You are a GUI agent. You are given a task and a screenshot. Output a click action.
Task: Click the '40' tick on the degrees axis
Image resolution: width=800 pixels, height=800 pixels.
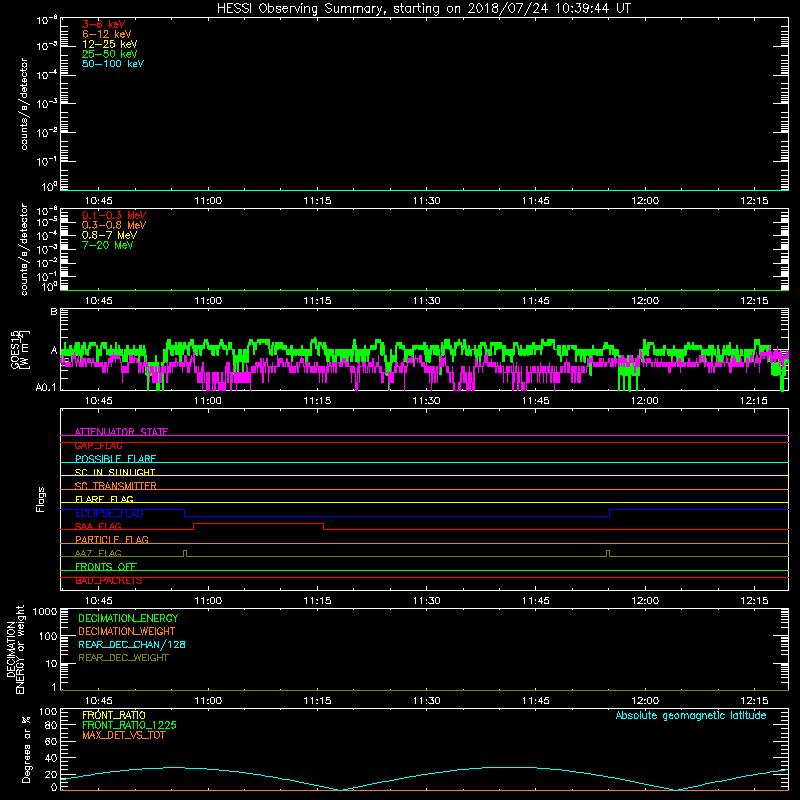[x=51, y=758]
